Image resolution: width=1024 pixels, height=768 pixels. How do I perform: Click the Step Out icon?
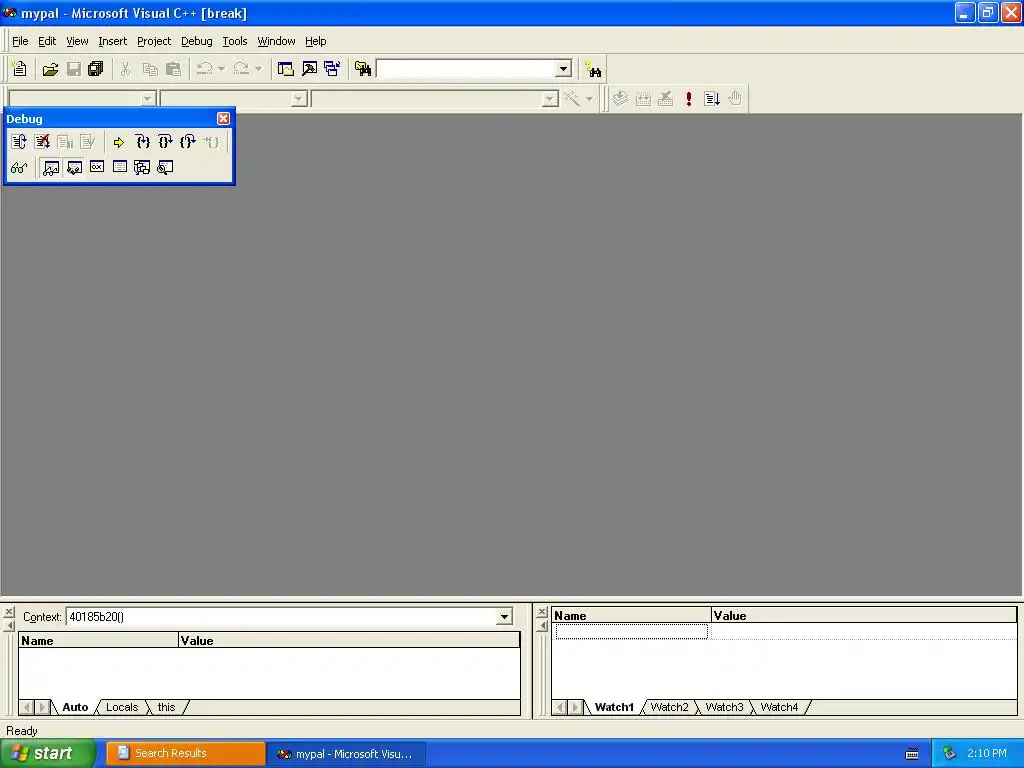[188, 142]
